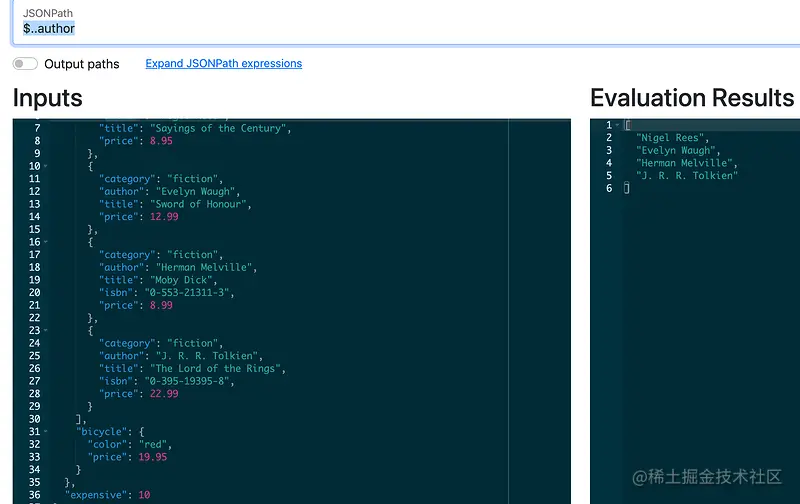This screenshot has height=504, width=800.
Task: Select "Nigel Rees" in evaluation results
Action: [669, 138]
